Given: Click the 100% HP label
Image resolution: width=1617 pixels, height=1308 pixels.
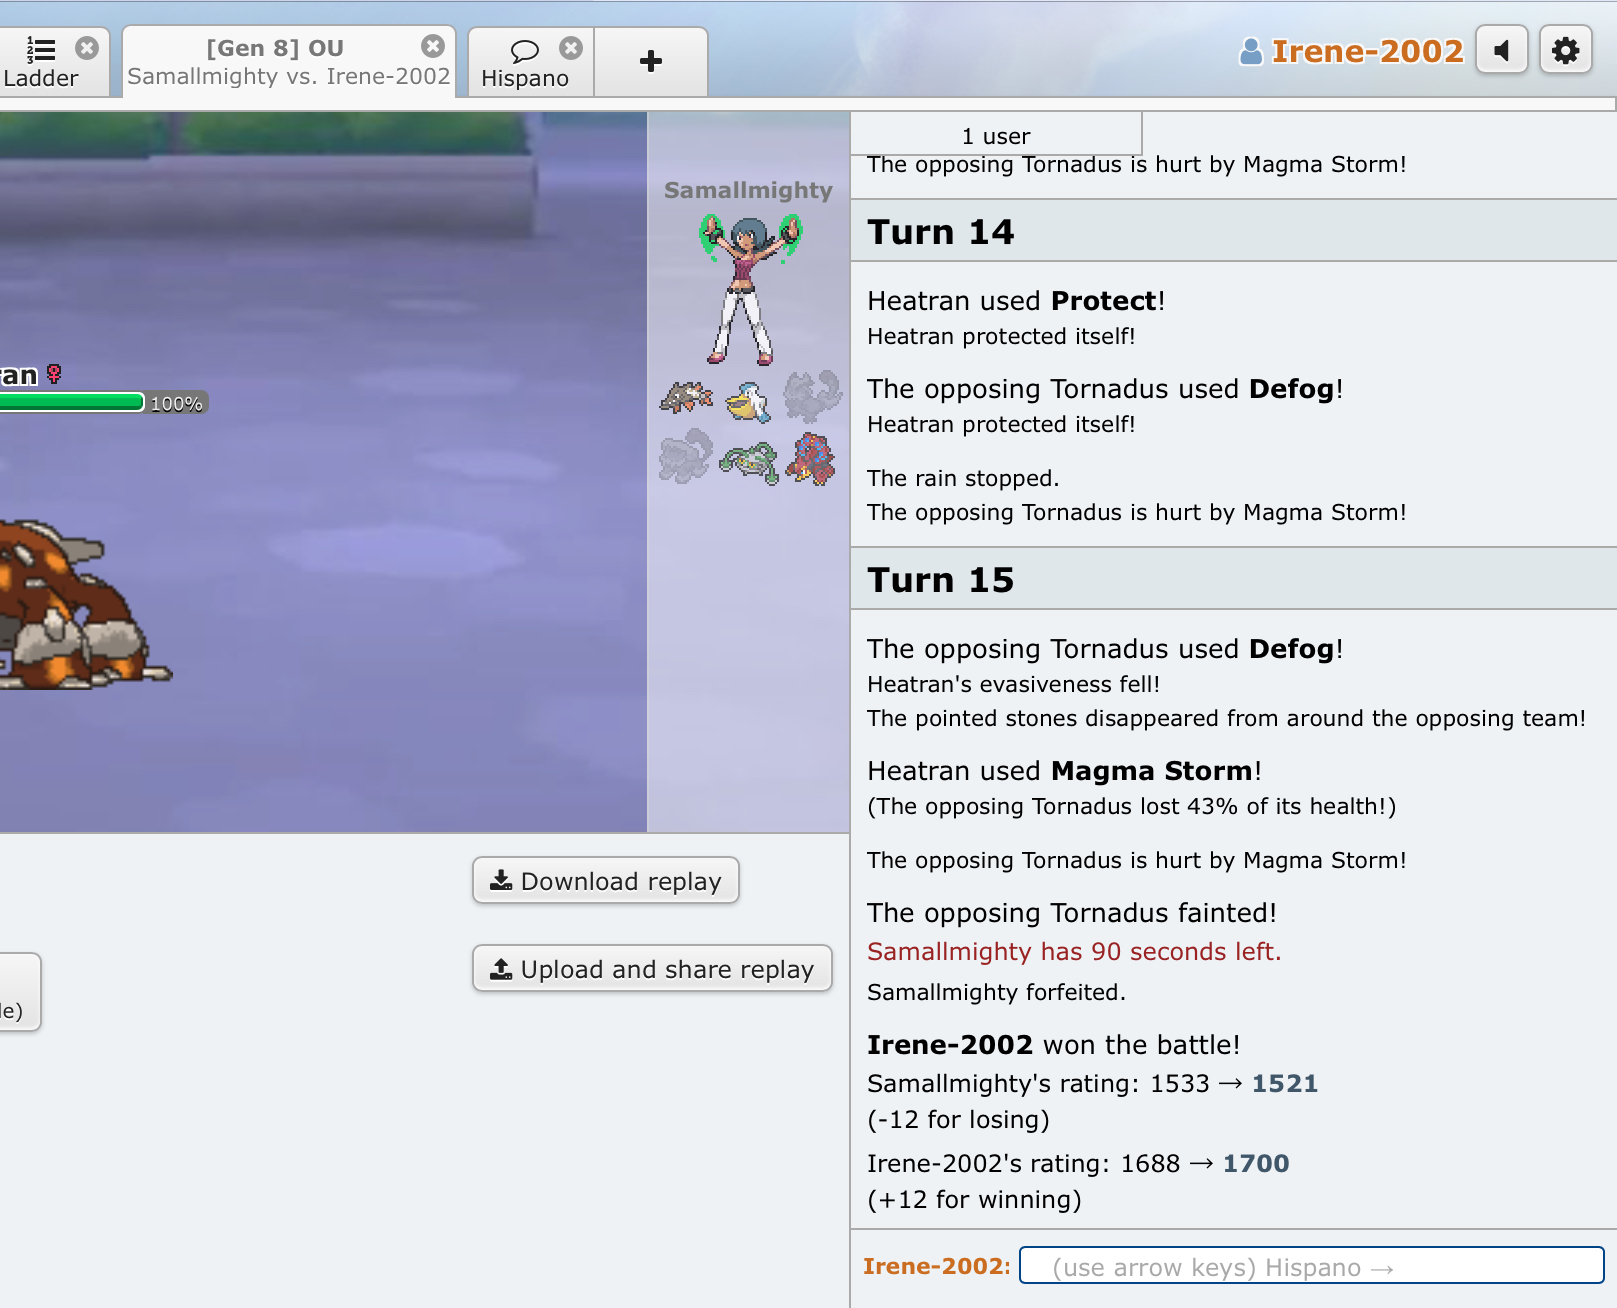Looking at the screenshot, I should [176, 403].
